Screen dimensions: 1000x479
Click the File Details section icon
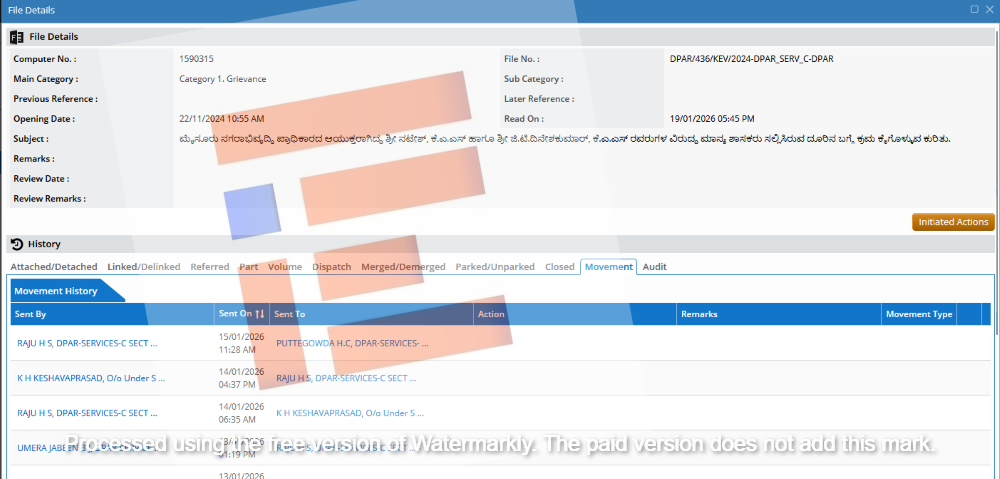click(x=16, y=37)
